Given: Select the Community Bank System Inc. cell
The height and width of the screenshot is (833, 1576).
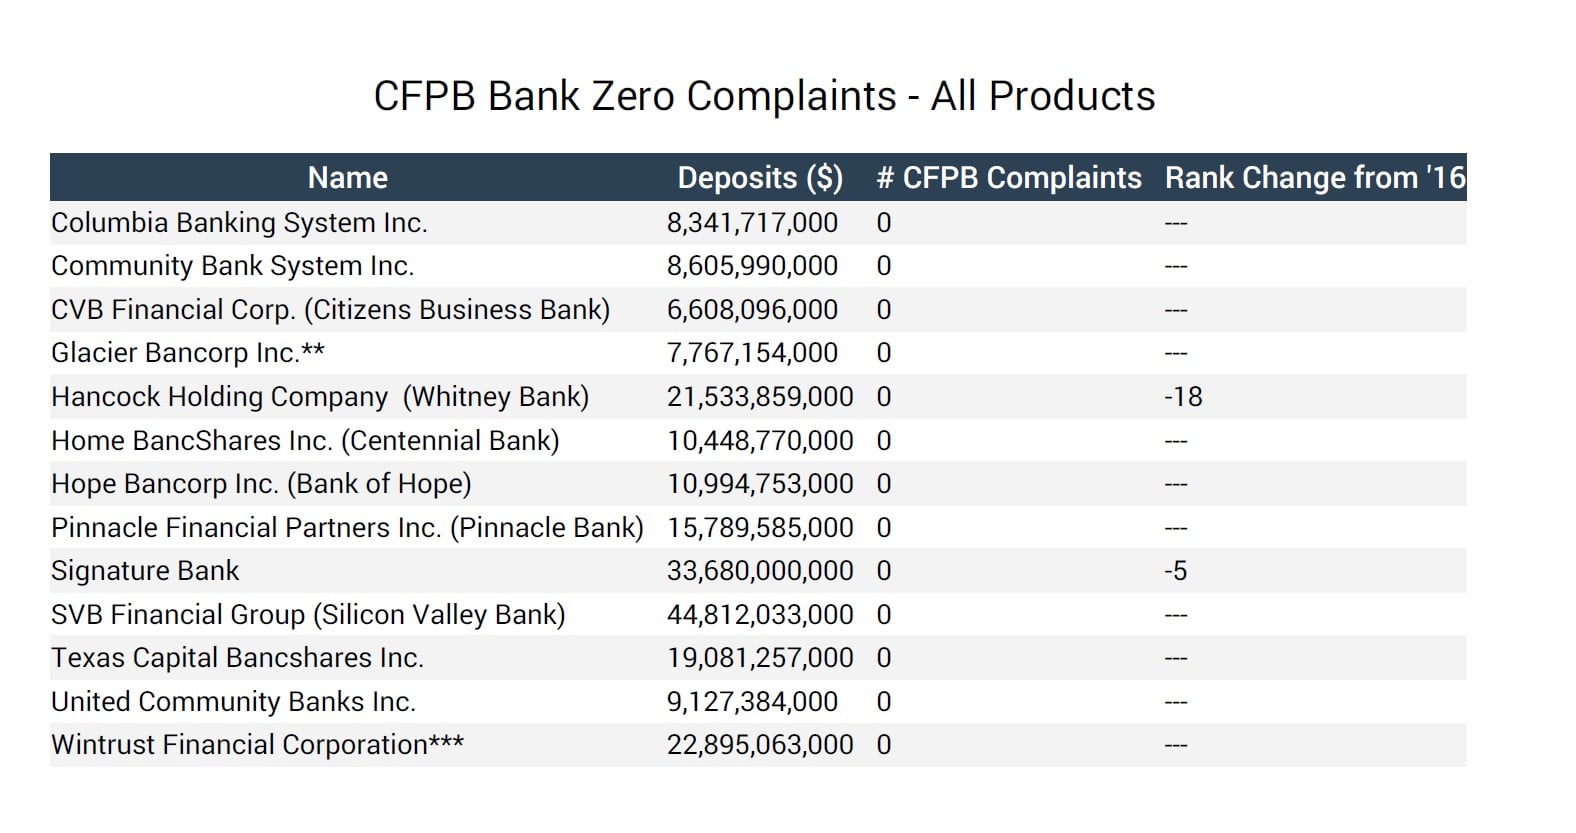Looking at the screenshot, I should (232, 266).
